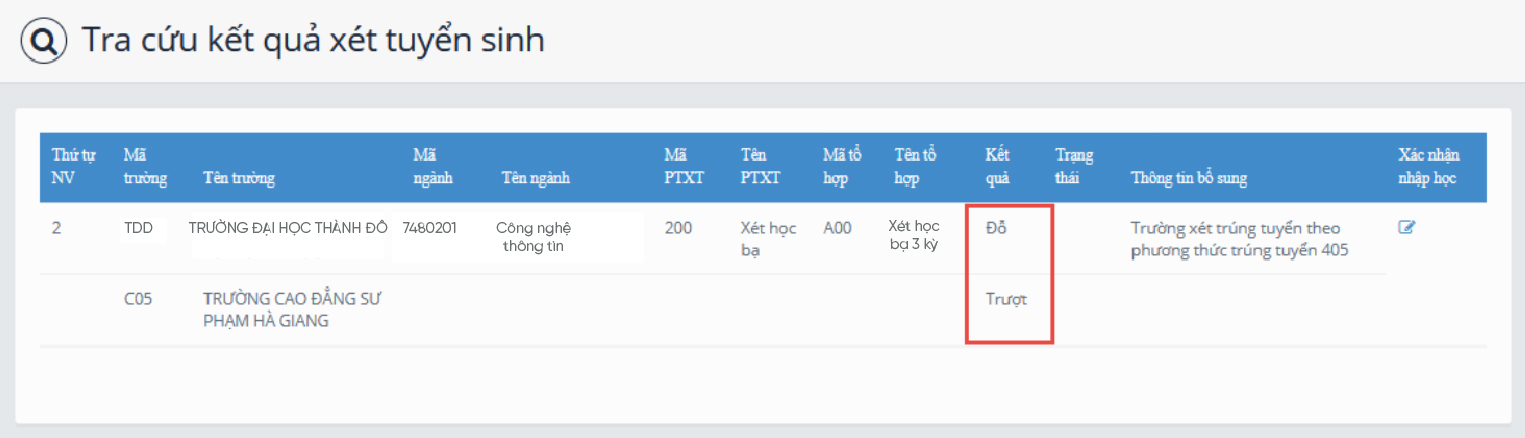This screenshot has width=1525, height=438.
Task: Click the 'Xét học bạ 3 kỳ' cell
Action: tap(914, 235)
